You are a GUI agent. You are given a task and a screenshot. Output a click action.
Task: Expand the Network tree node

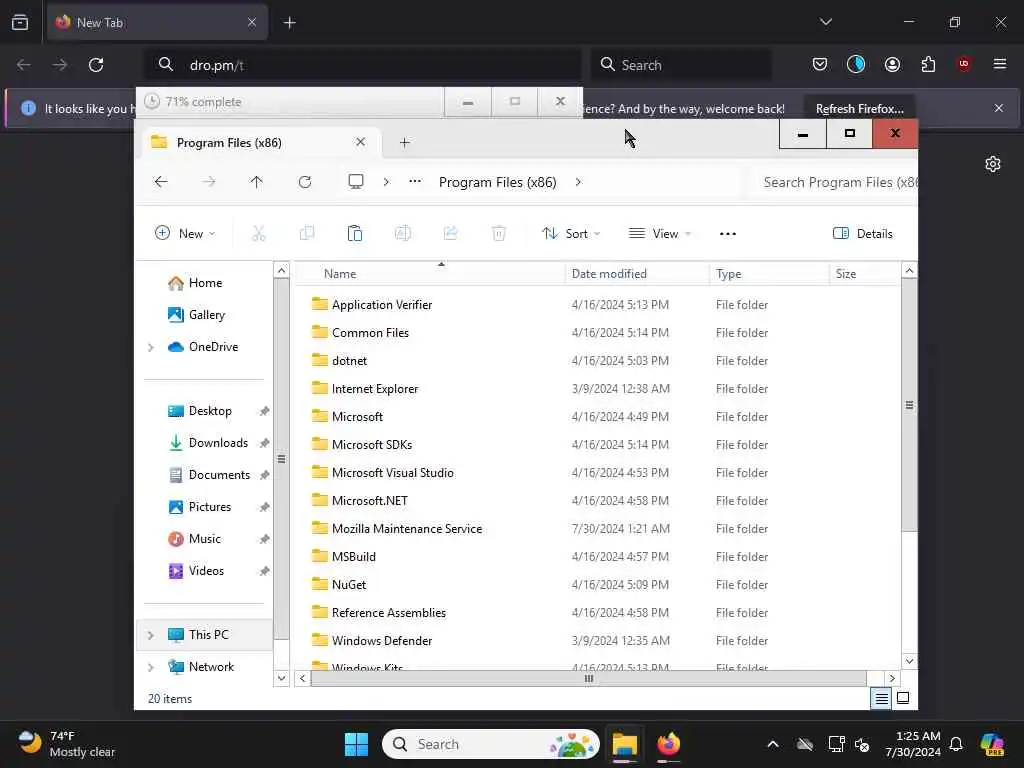click(151, 667)
